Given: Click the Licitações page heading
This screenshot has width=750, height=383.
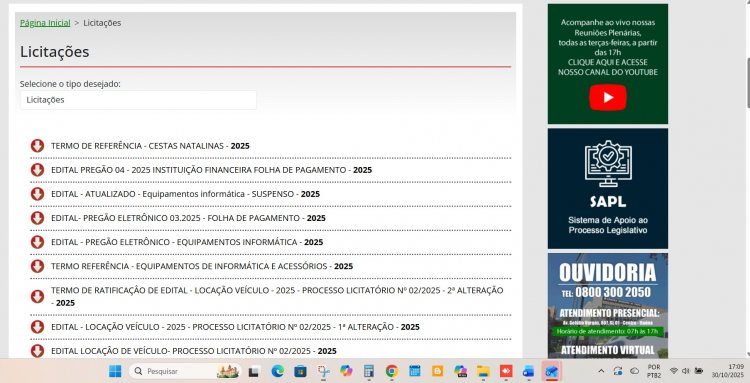Looking at the screenshot, I should point(55,52).
